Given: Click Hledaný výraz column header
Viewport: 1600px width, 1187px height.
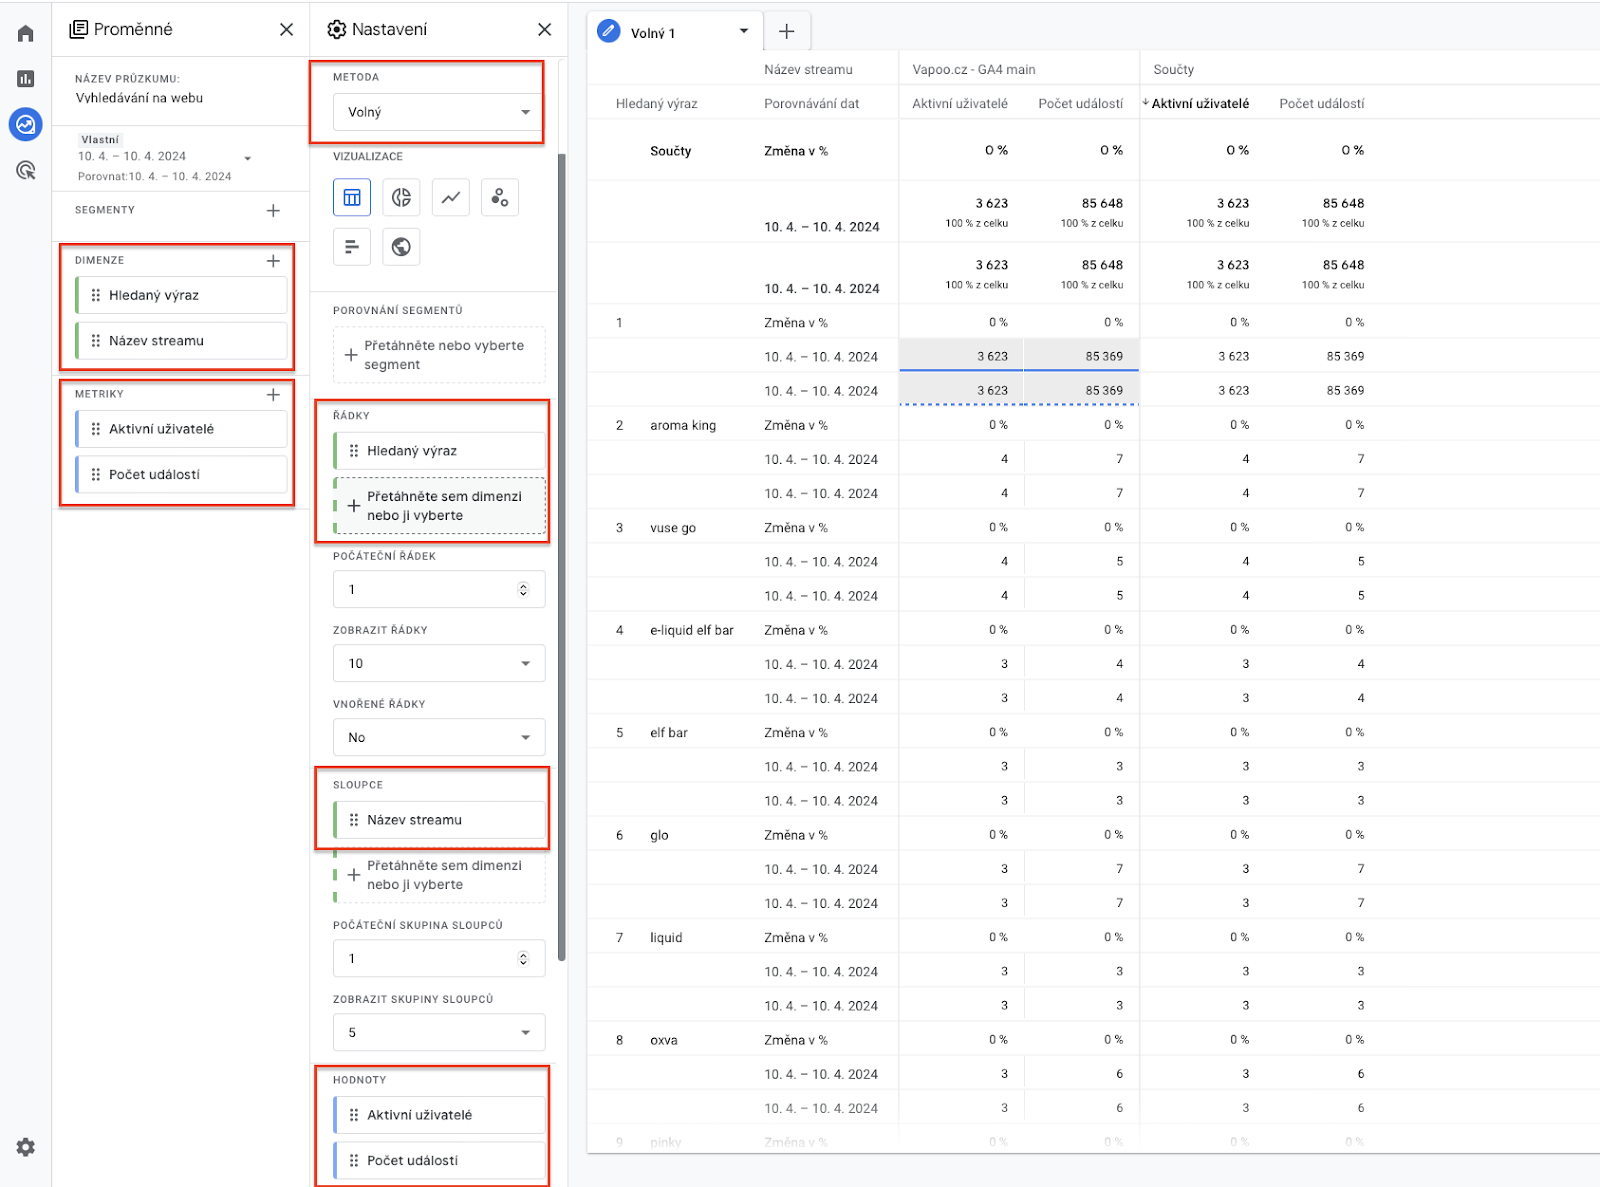Looking at the screenshot, I should pos(657,104).
